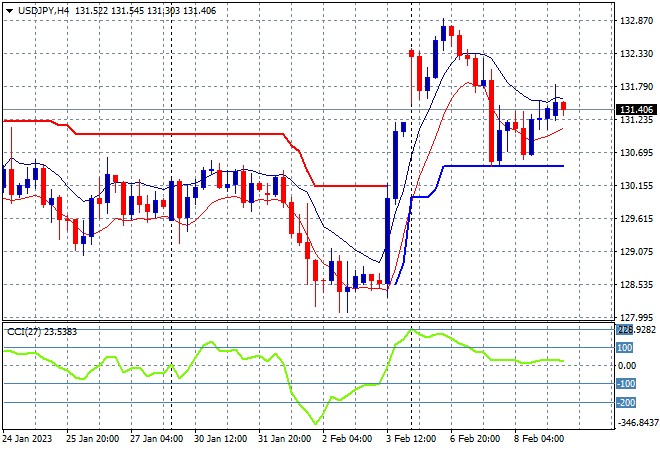Click the 132.870 price scale label
The image size is (660, 450).
tap(636, 21)
